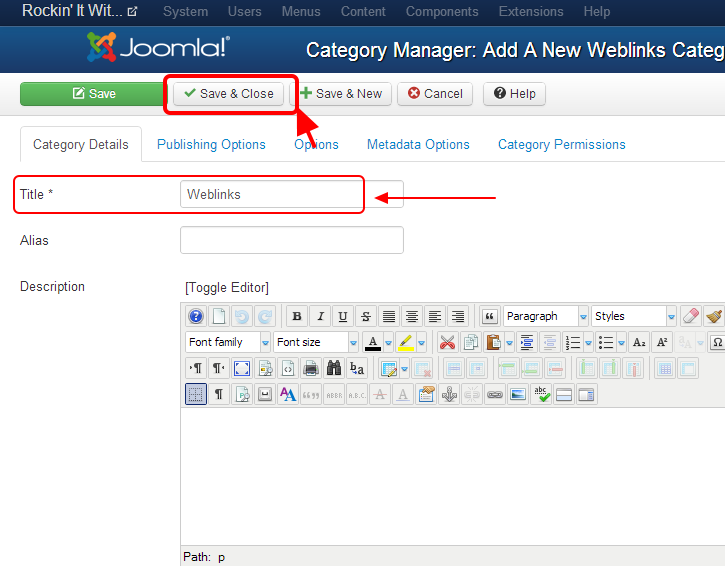Viewport: 725px width, 566px height.
Task: Click the clipboard Paste icon
Action: click(493, 343)
